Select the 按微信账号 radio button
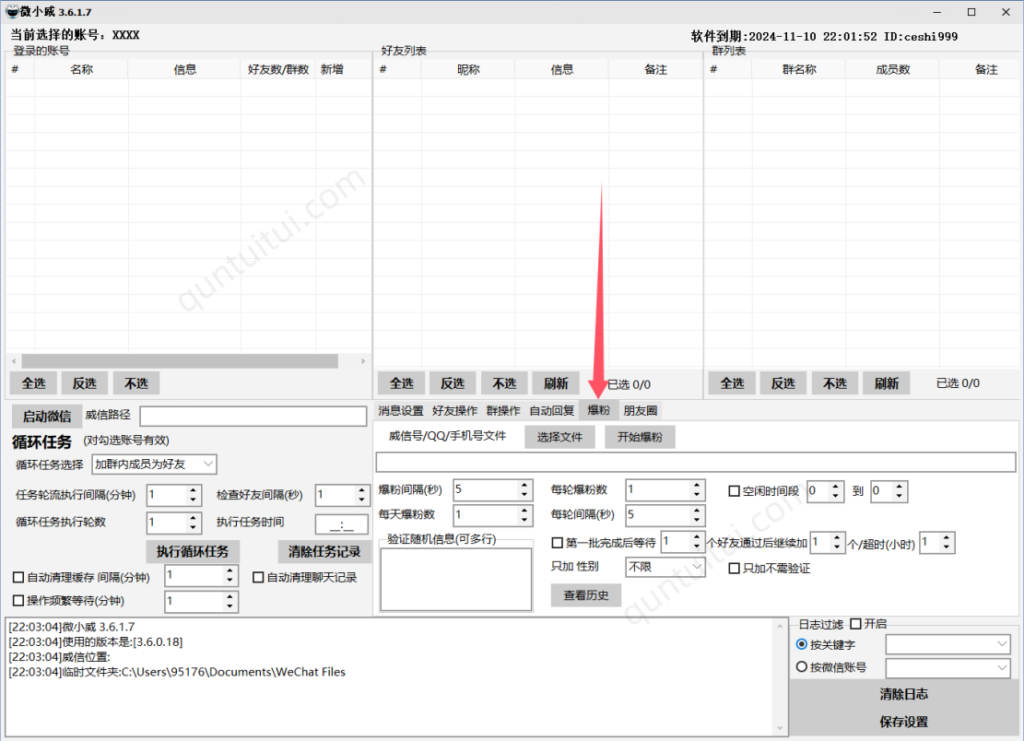The height and width of the screenshot is (741, 1024). tap(802, 667)
